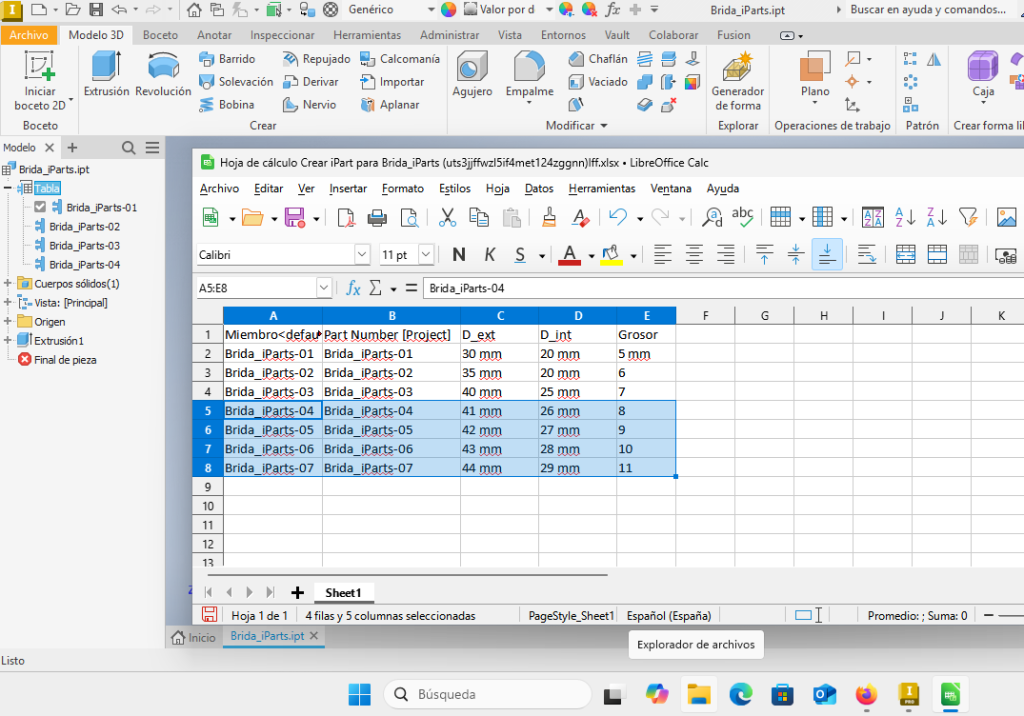This screenshot has height=716, width=1024.
Task: Toggle italic (K) formatting in Calc
Action: 490,255
